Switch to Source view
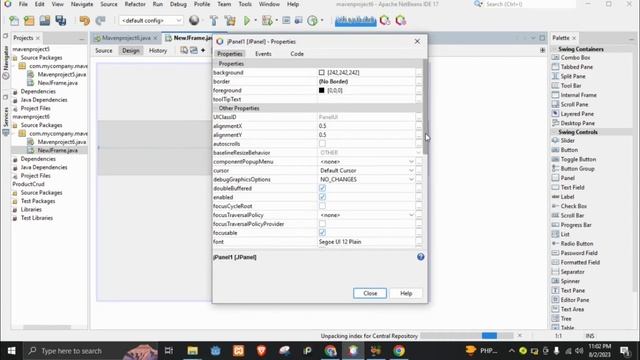The width and height of the screenshot is (640, 360). click(x=104, y=51)
